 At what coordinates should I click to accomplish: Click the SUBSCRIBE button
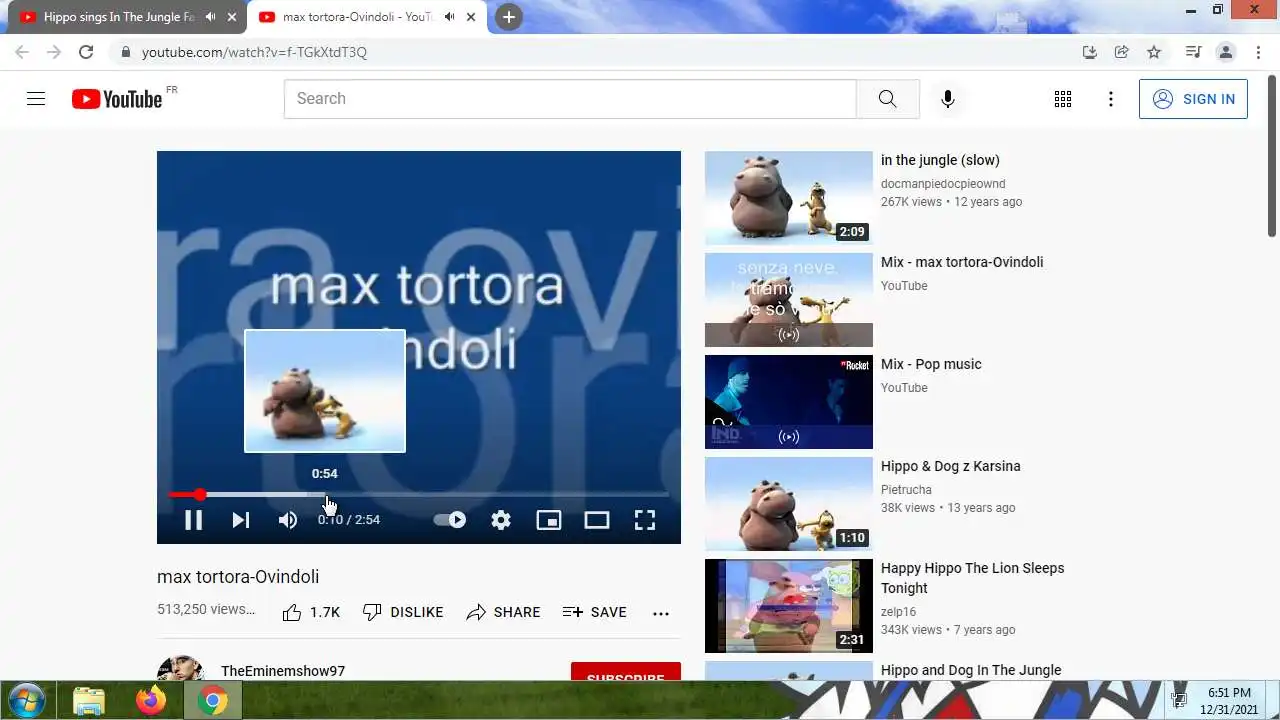coord(626,672)
